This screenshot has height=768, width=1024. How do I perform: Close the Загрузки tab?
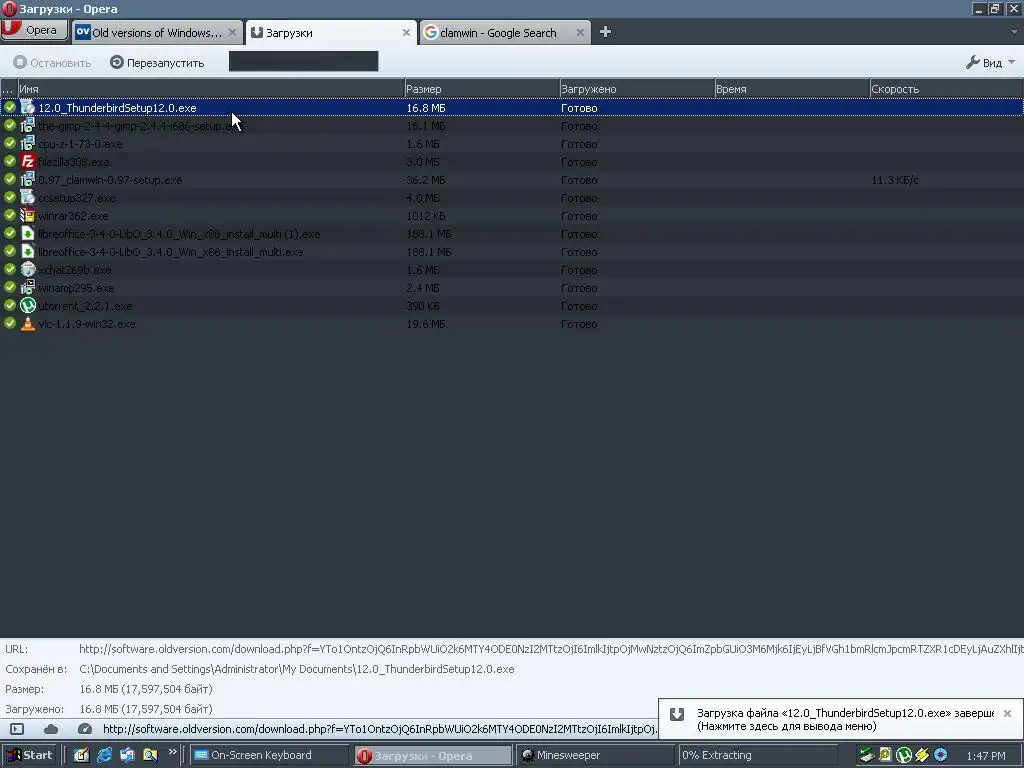406,33
